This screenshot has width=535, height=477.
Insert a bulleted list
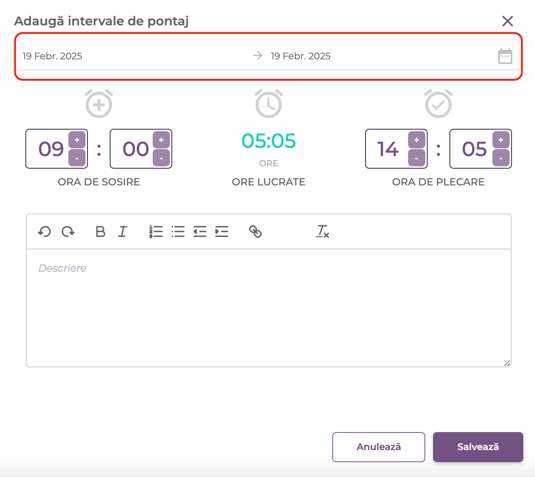[178, 232]
